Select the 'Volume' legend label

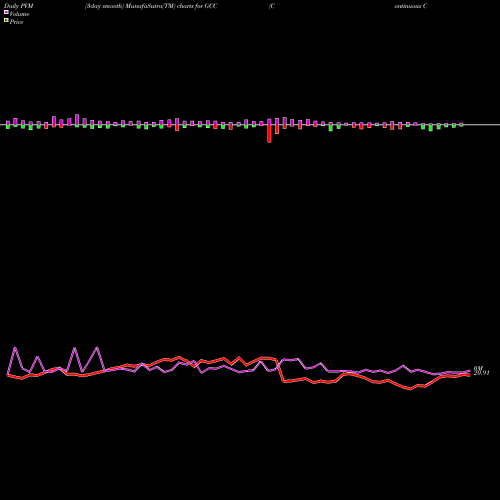(19, 14)
